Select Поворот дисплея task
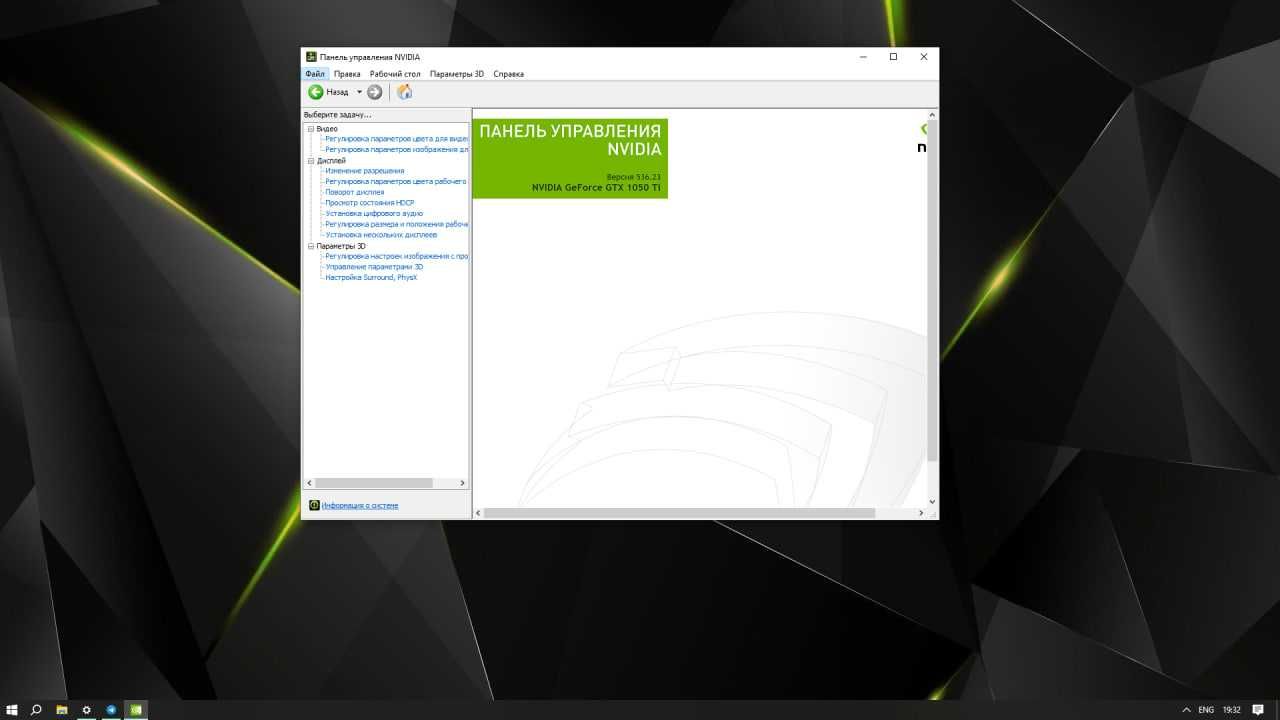The height and width of the screenshot is (720, 1280). click(x=355, y=192)
